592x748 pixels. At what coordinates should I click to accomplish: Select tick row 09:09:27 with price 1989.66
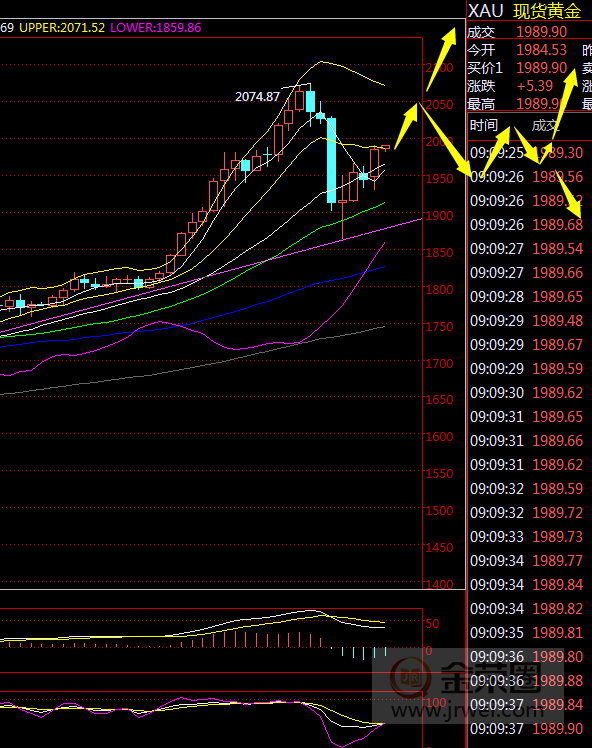[527, 273]
